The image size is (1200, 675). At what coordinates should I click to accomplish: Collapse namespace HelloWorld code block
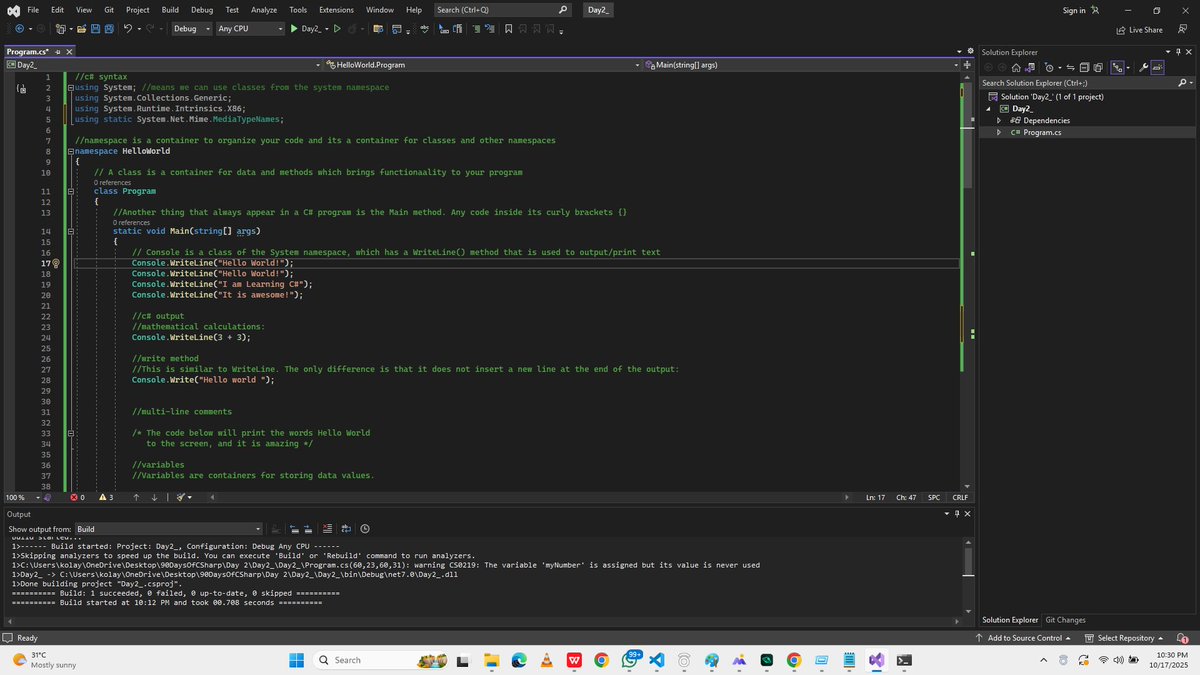70,150
